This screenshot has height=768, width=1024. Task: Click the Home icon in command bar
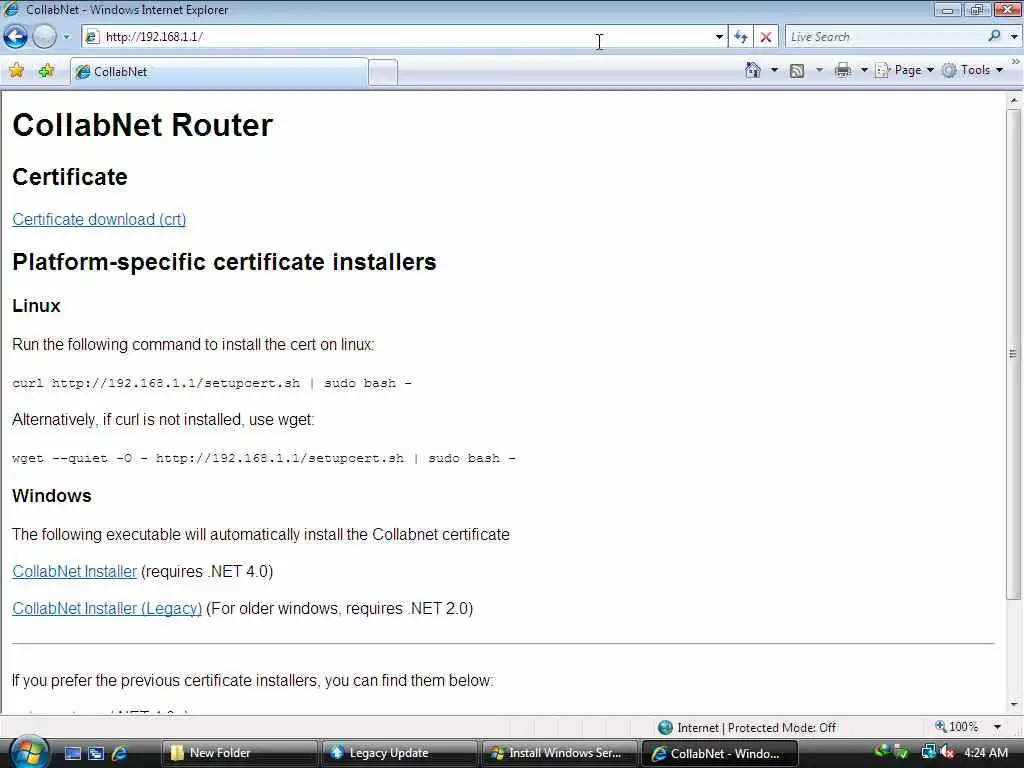(752, 70)
